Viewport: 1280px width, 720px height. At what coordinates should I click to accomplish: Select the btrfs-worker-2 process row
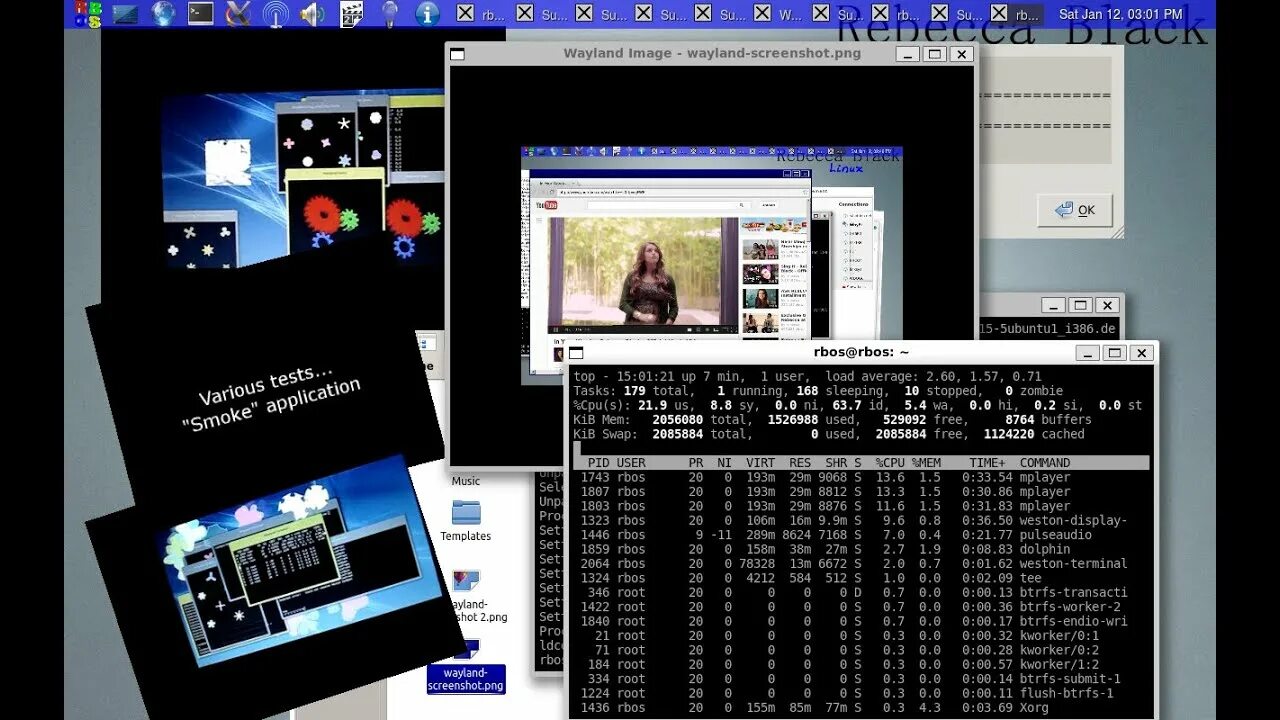click(x=861, y=607)
